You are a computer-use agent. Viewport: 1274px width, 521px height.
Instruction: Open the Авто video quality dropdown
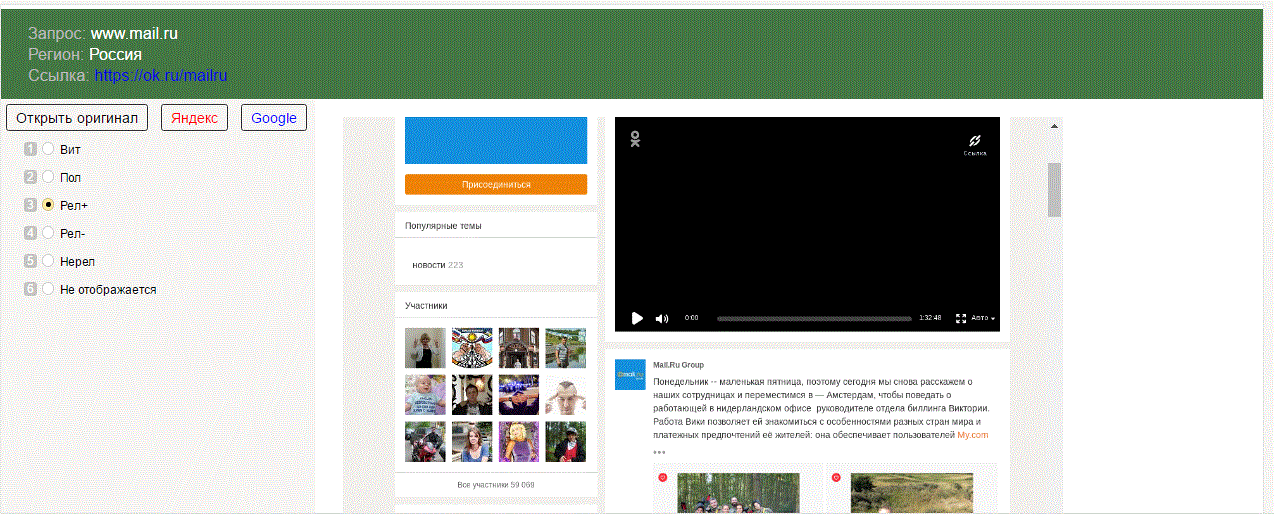click(x=983, y=318)
